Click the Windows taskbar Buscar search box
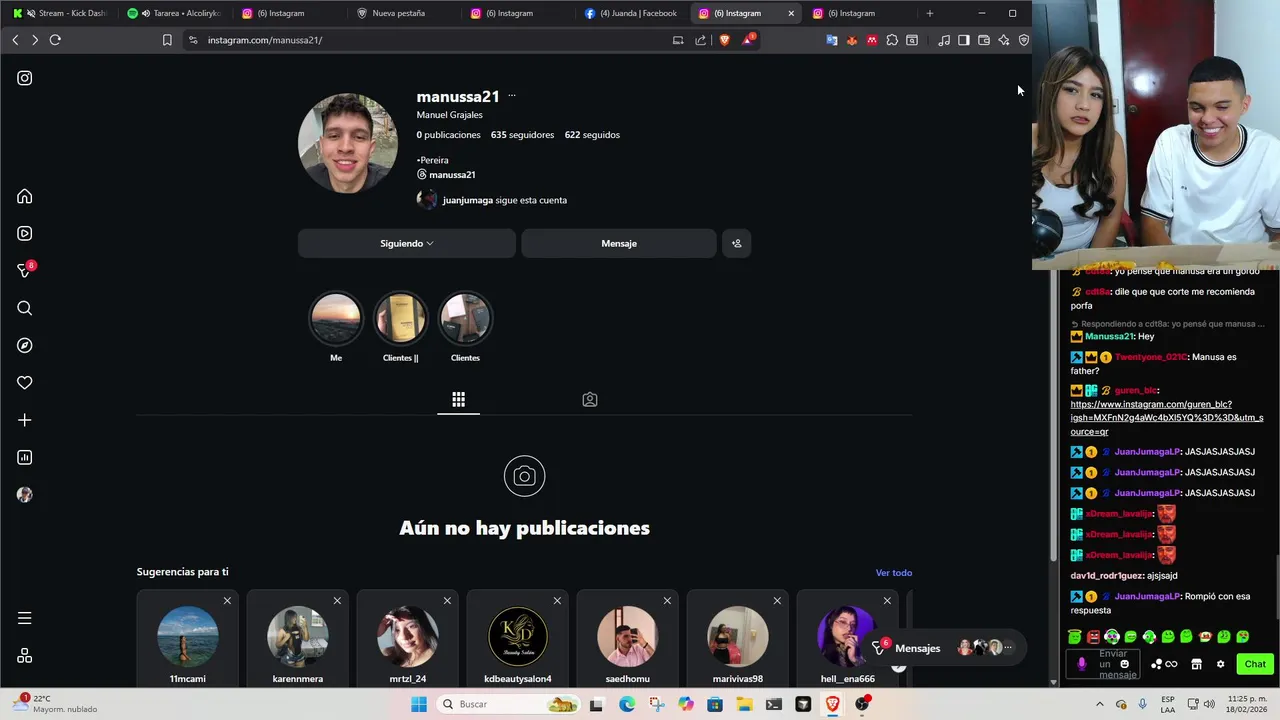Viewport: 1280px width, 720px height. 508,704
